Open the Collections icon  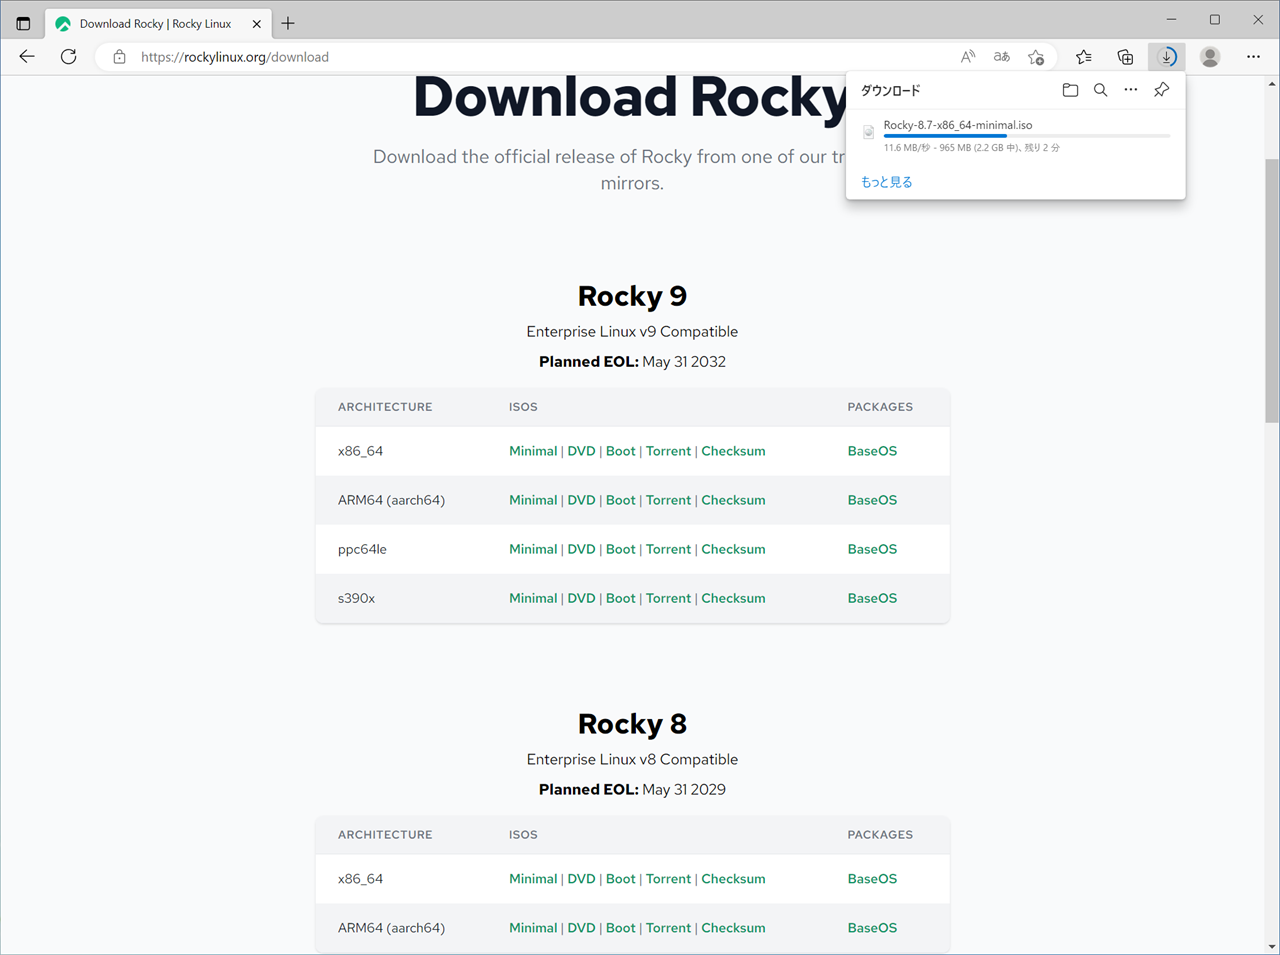(x=1125, y=57)
